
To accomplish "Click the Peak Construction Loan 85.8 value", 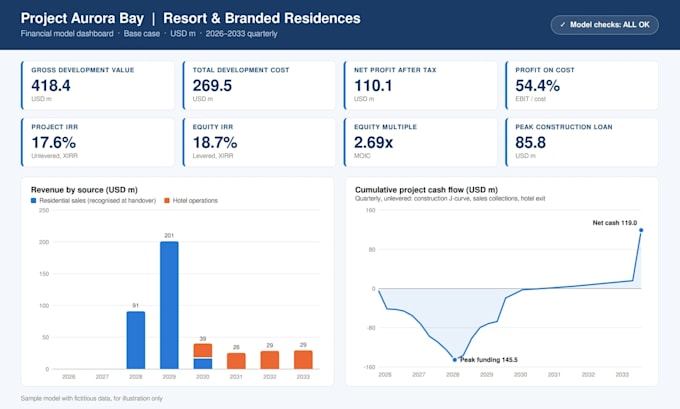I will coord(530,142).
